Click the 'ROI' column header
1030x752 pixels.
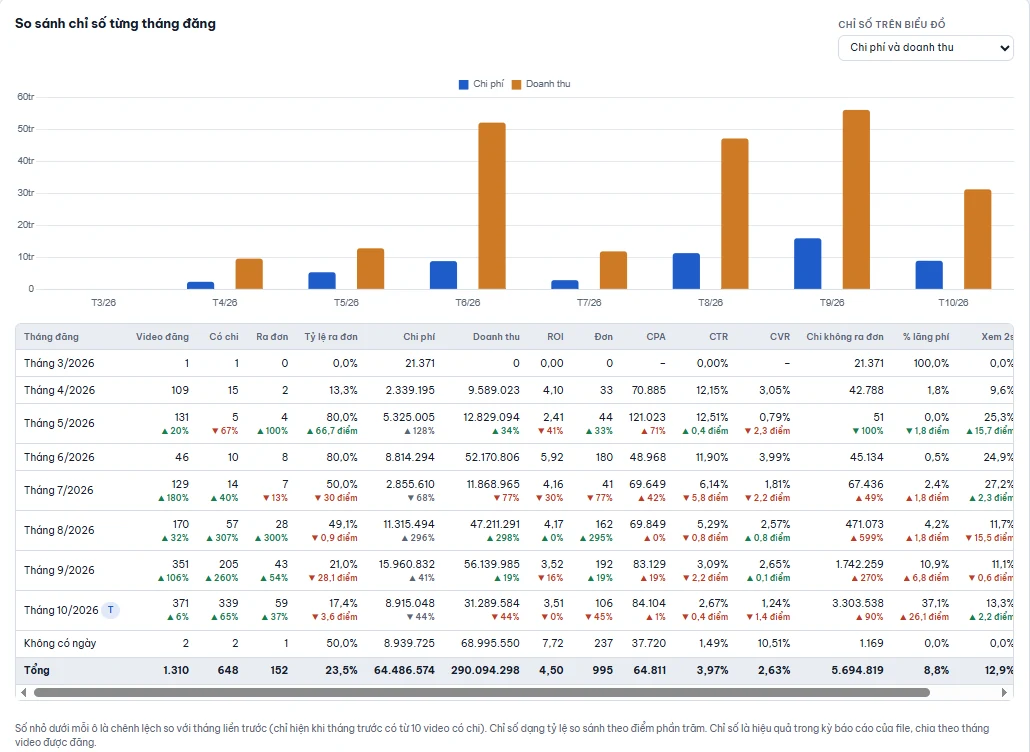coord(555,337)
